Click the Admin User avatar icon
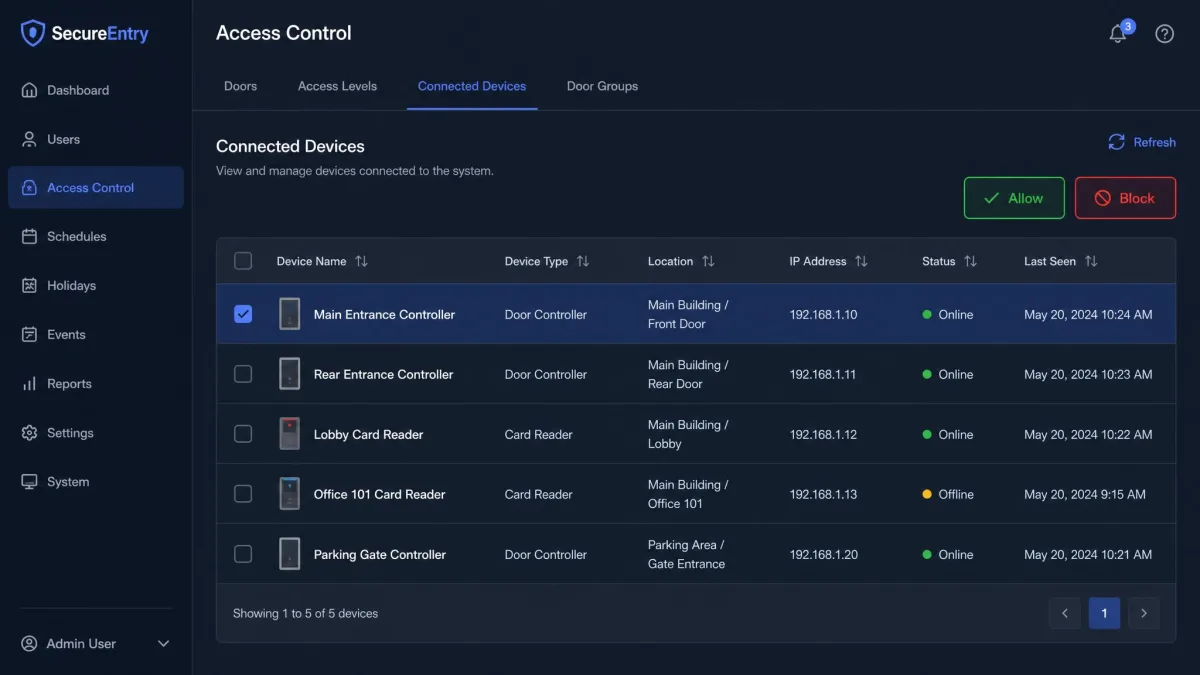 [29, 643]
